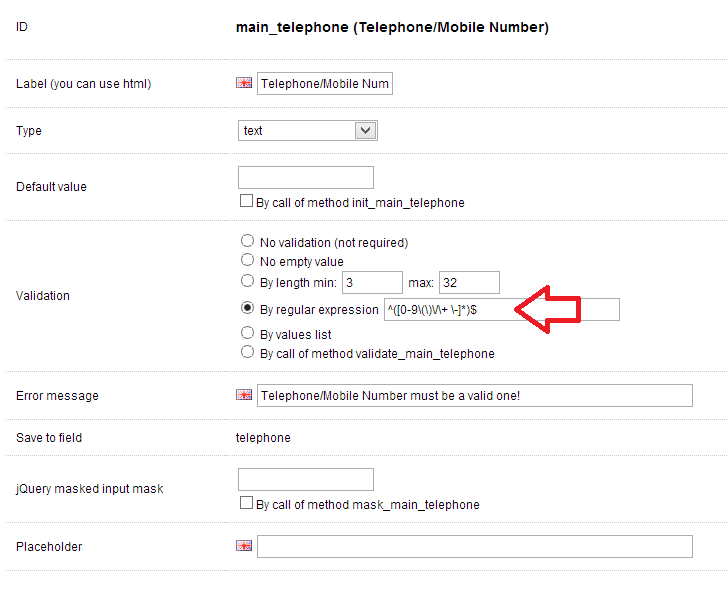Select the No empty value radio
Screen dimensions: 727x596
248,261
